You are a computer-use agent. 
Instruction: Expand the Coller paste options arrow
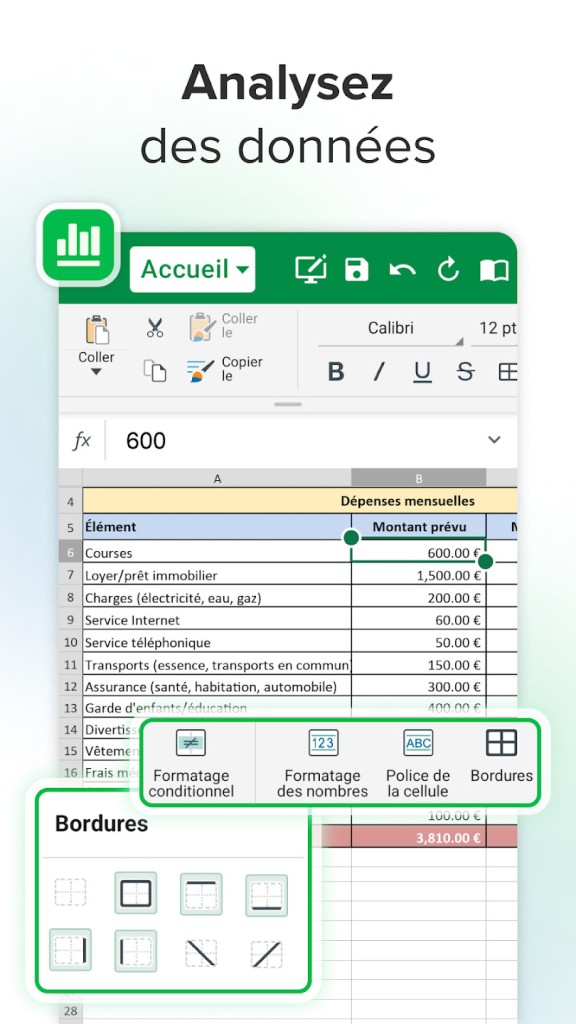click(x=96, y=372)
